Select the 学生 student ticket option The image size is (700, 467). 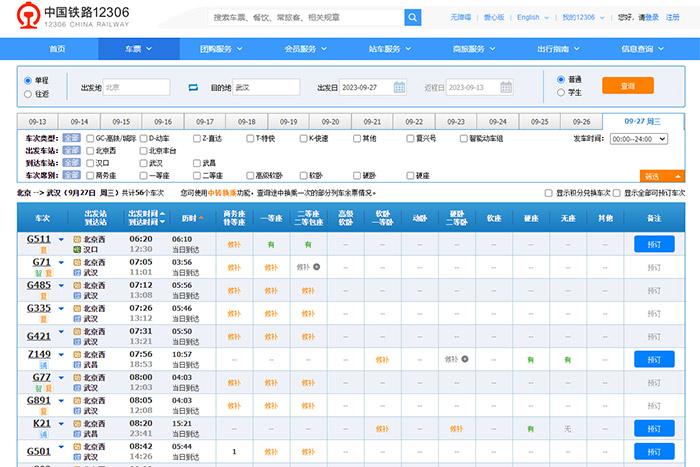click(560, 93)
